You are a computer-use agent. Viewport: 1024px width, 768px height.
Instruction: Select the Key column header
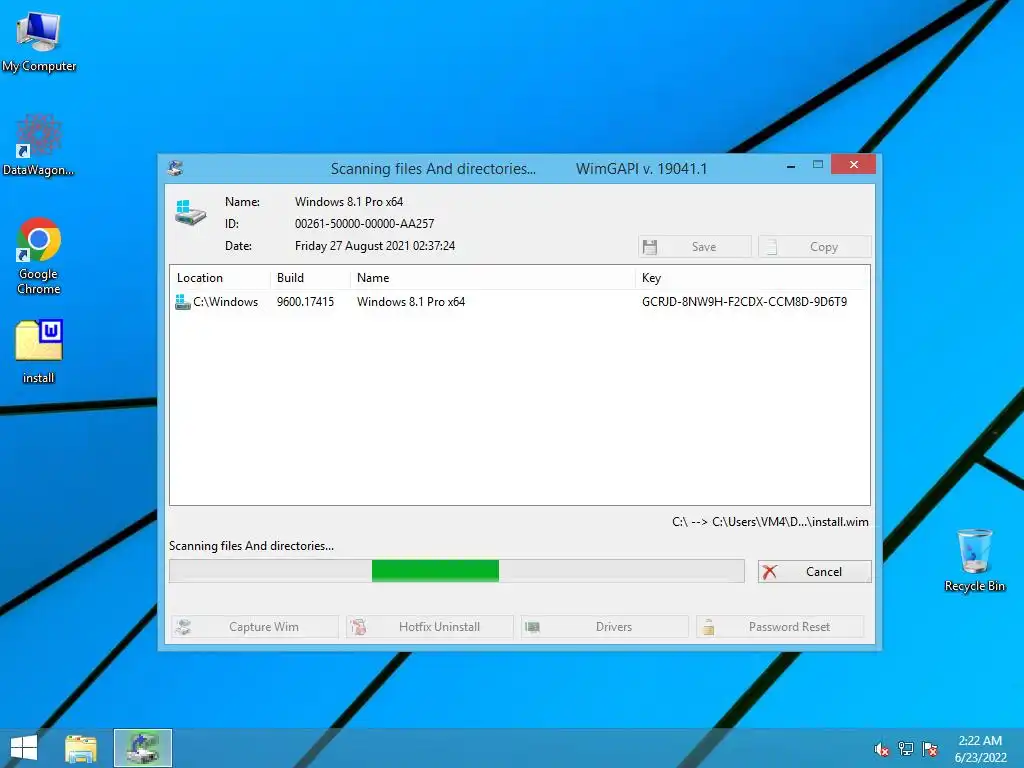tap(752, 278)
